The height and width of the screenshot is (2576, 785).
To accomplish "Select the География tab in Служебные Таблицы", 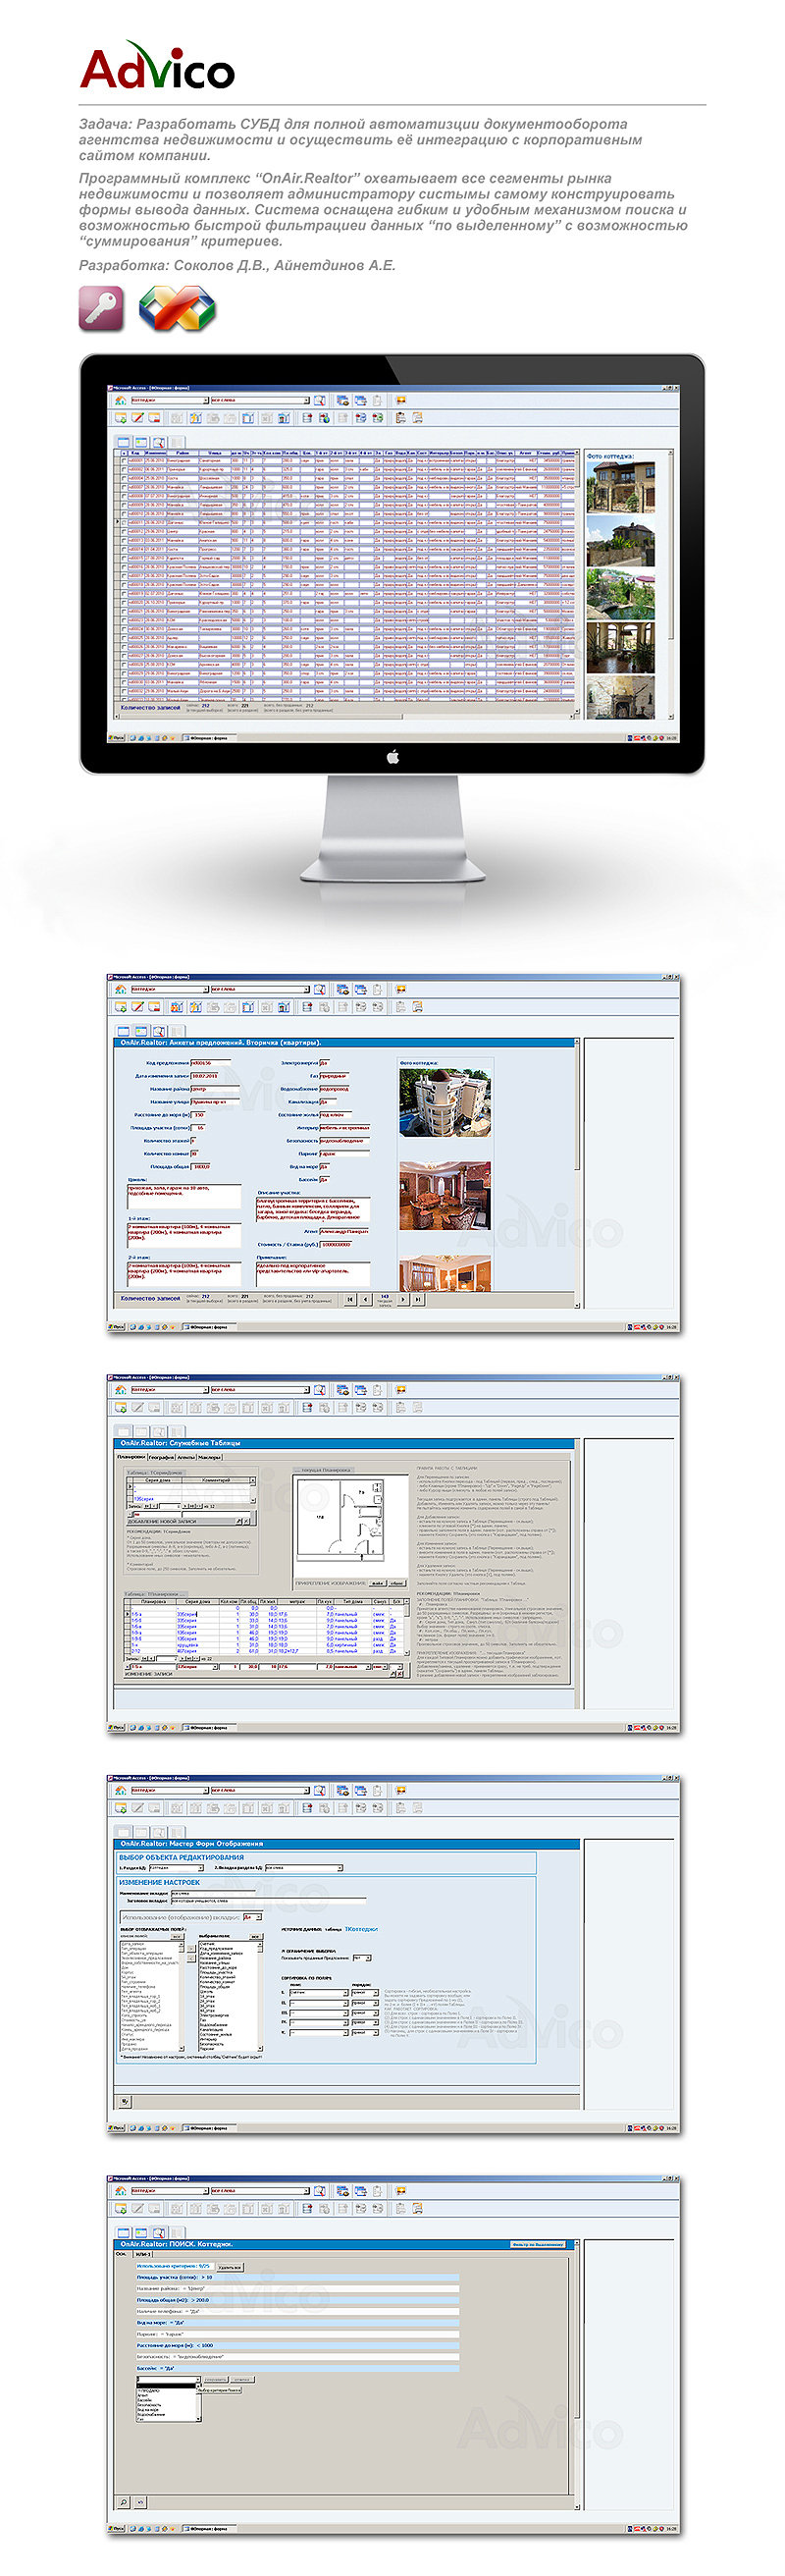I will pyautogui.click(x=161, y=1457).
